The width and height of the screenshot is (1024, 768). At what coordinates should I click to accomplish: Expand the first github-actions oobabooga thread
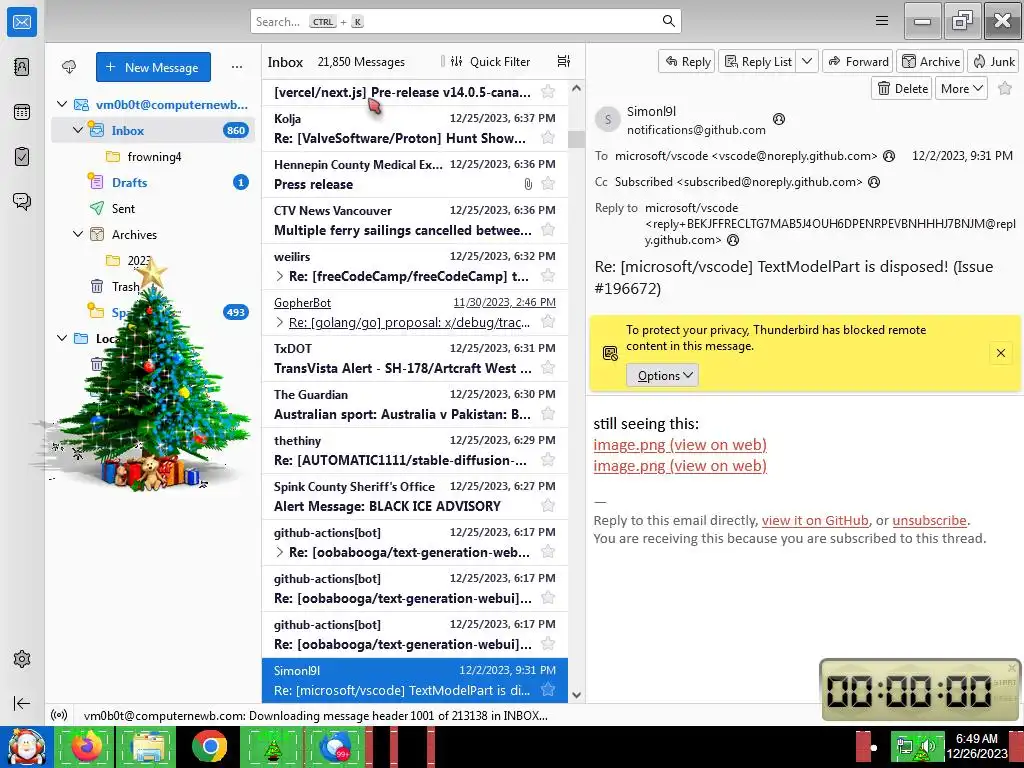(280, 552)
